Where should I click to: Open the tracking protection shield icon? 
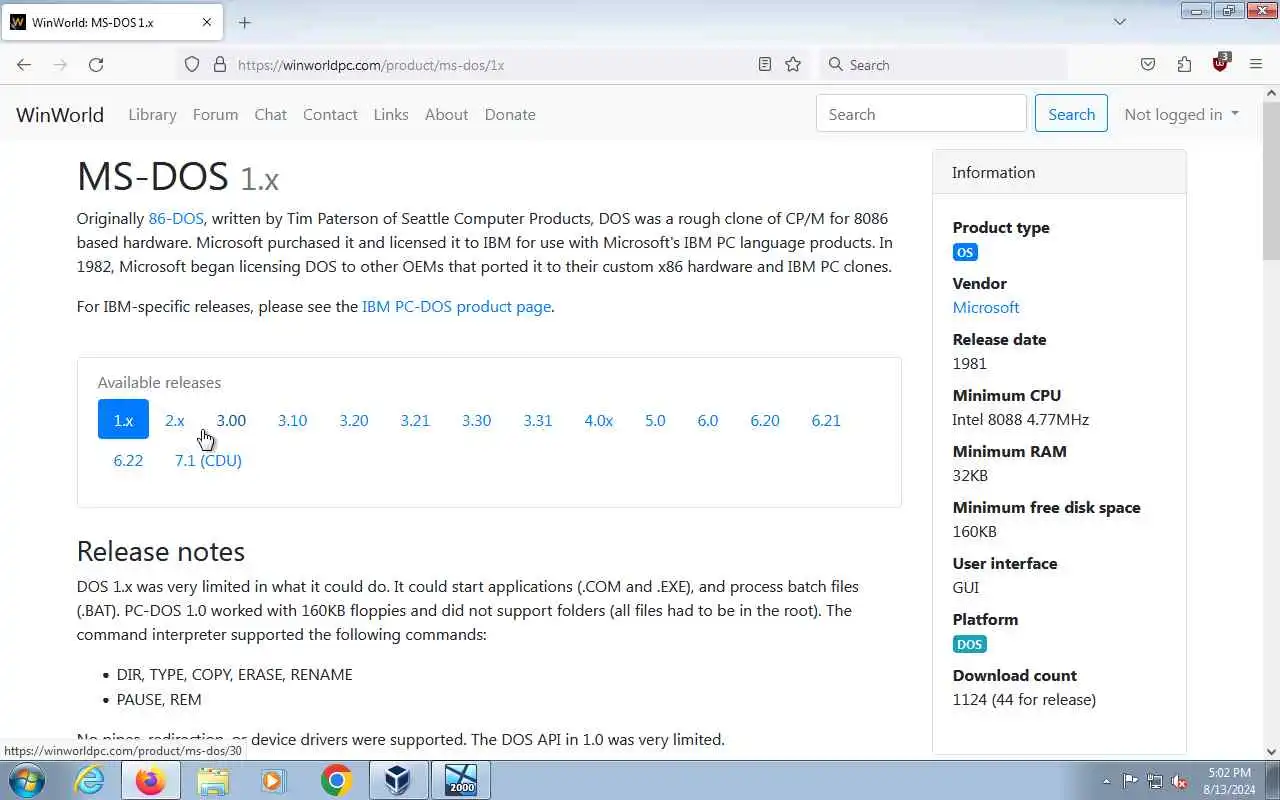point(192,64)
